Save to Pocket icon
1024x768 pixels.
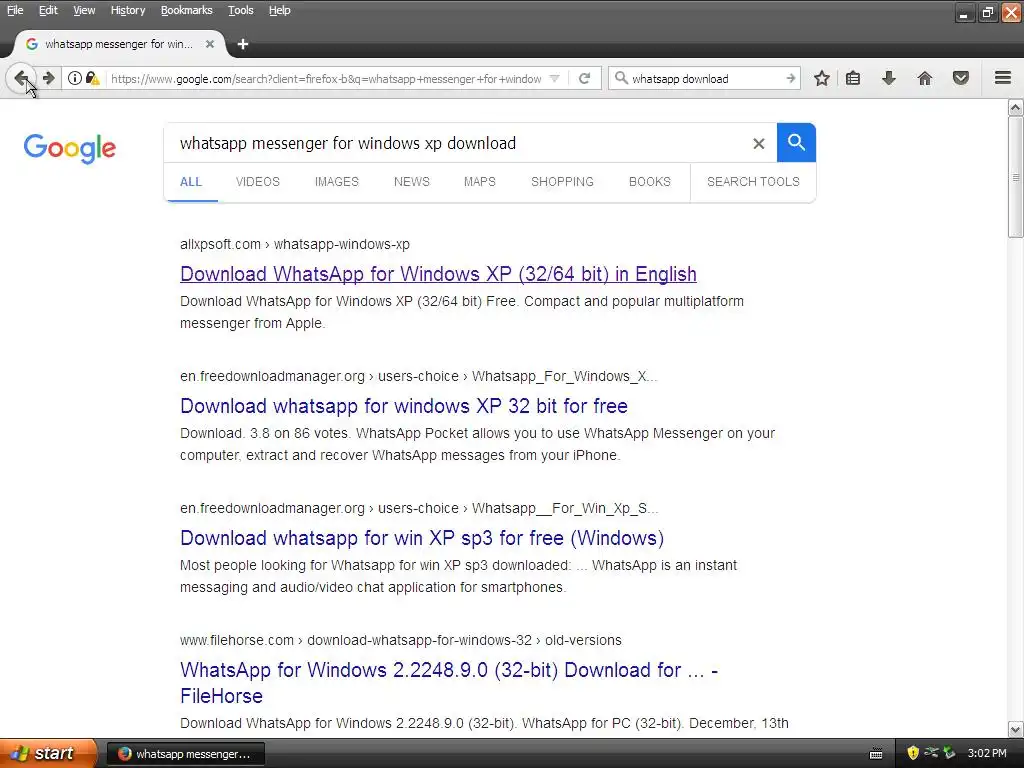point(960,78)
